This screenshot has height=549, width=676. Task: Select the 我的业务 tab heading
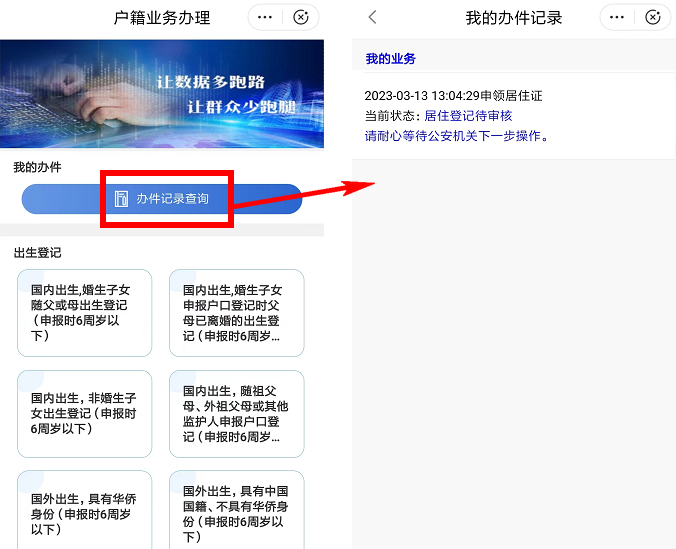(x=391, y=59)
